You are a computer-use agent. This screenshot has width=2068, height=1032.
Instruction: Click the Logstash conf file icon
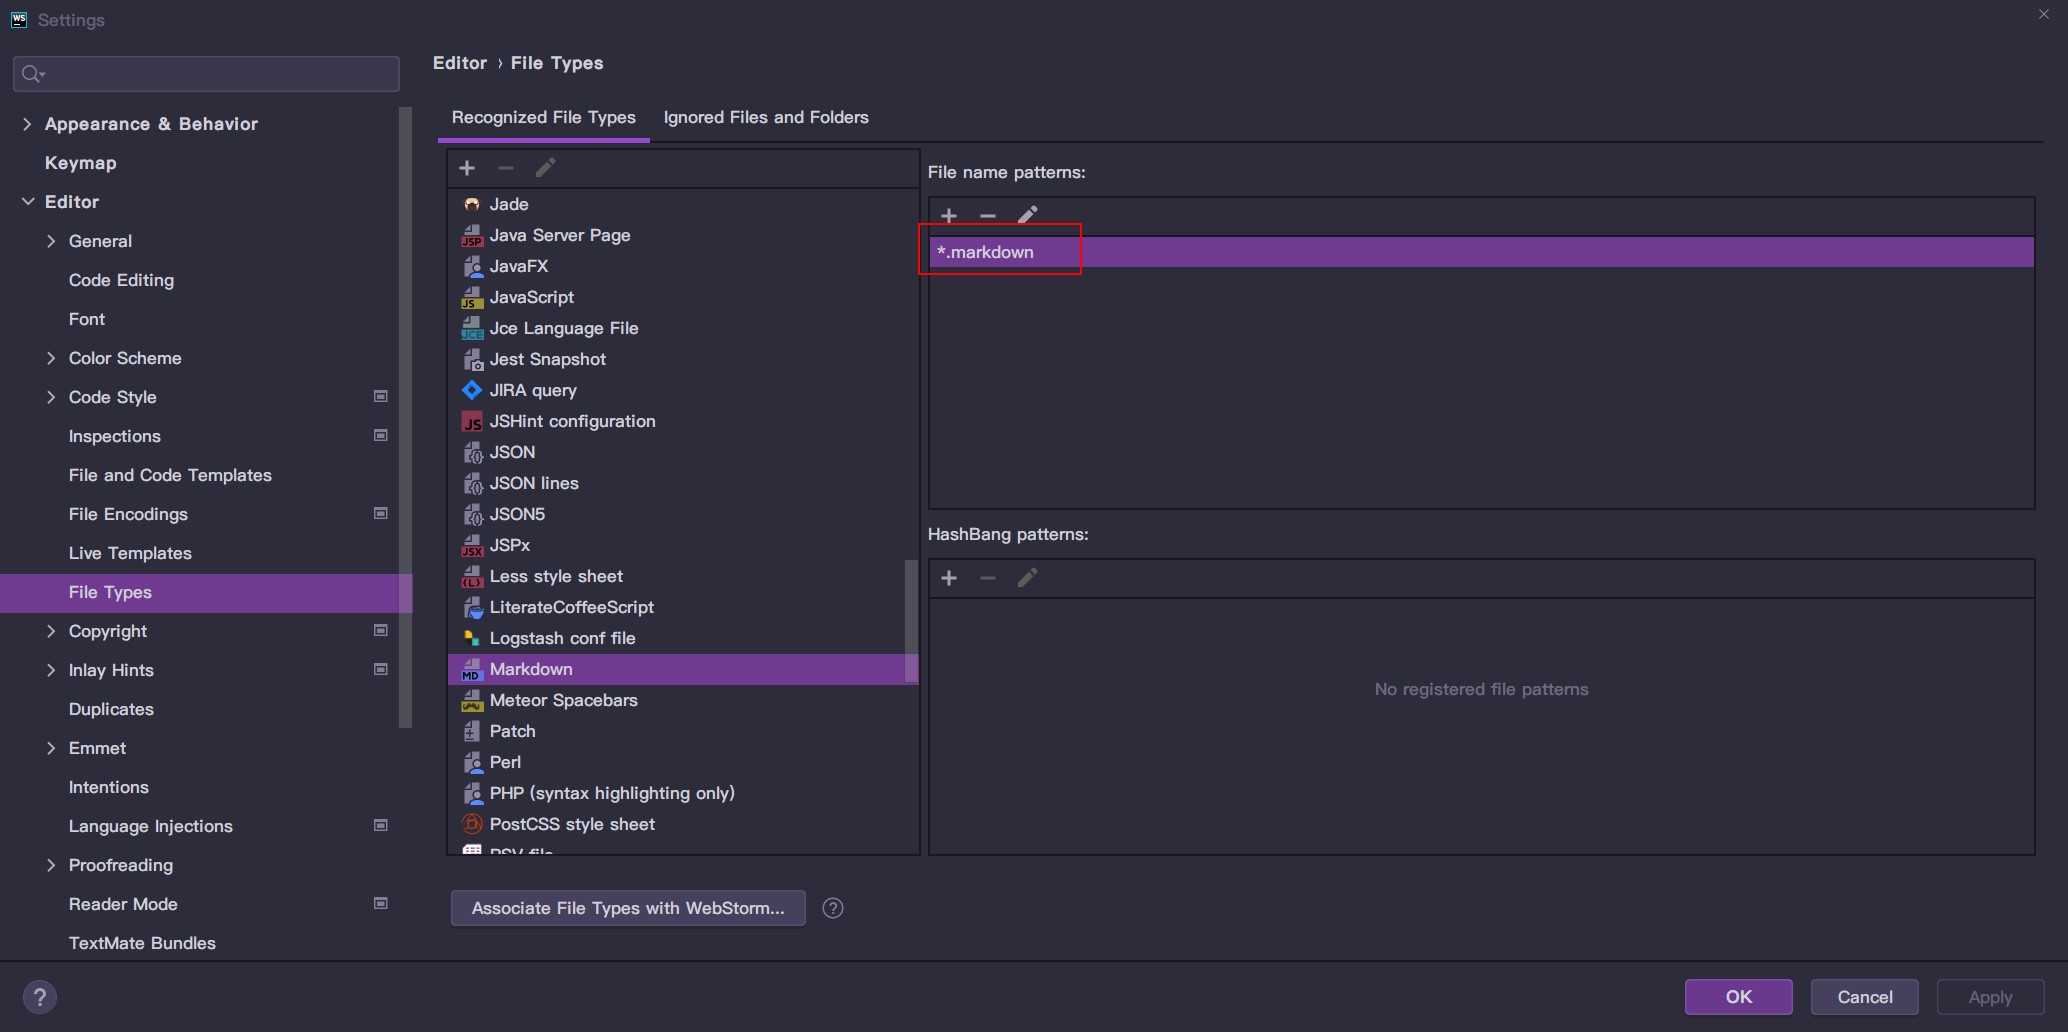[472, 638]
